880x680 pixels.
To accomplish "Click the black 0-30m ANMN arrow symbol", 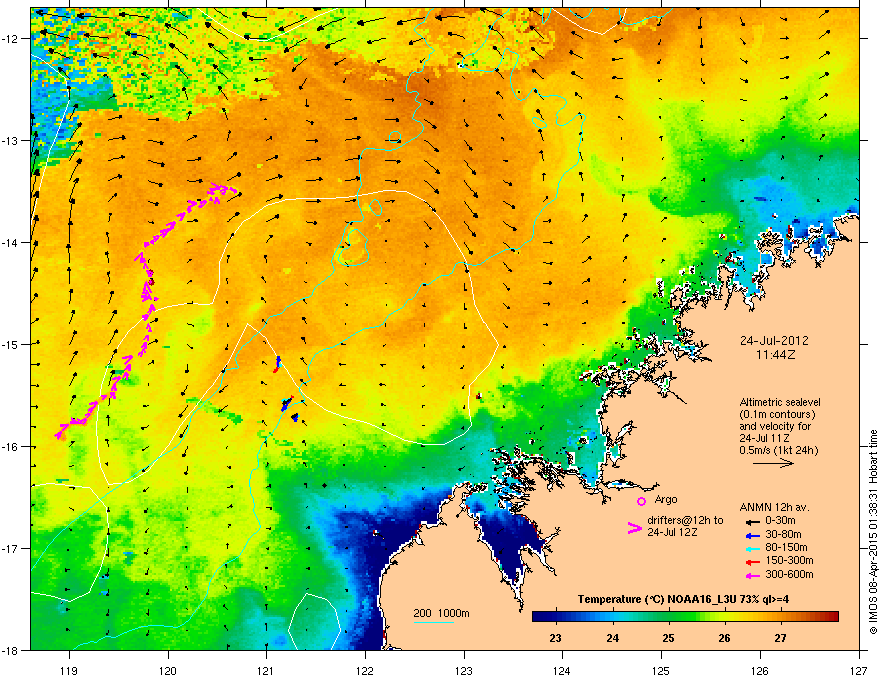I will (751, 521).
